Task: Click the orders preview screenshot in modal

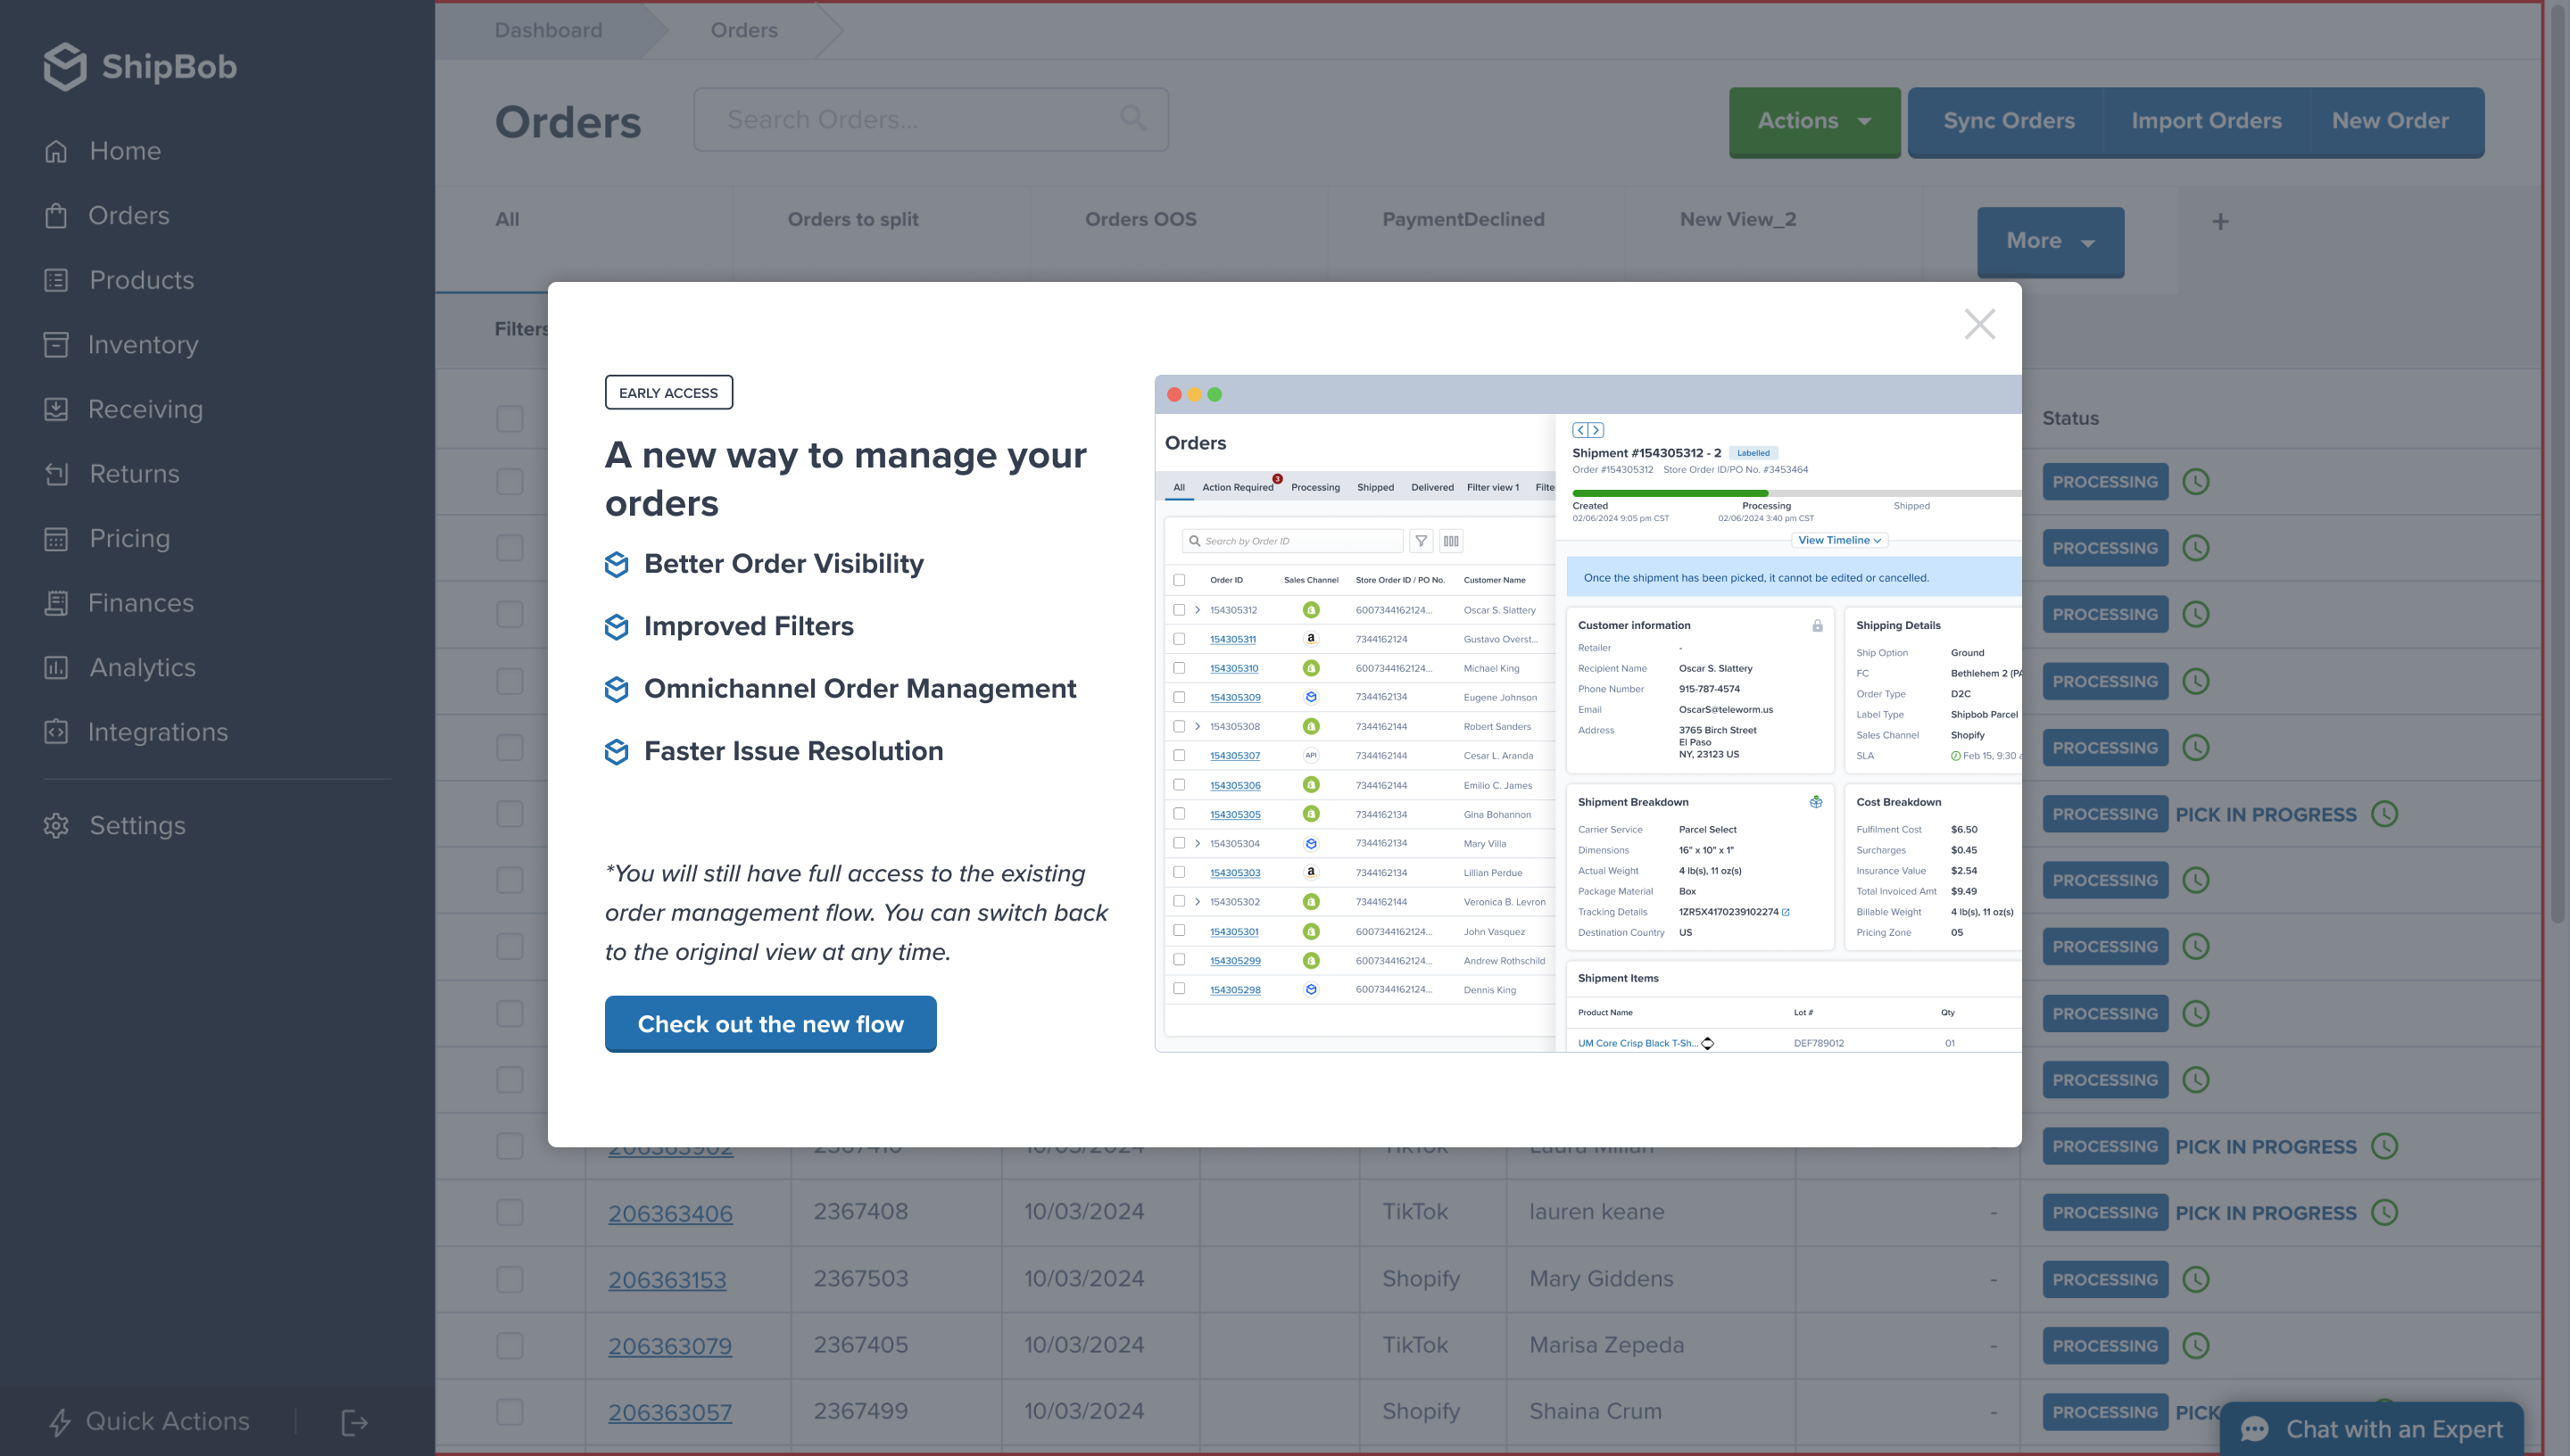Action: click(1588, 713)
